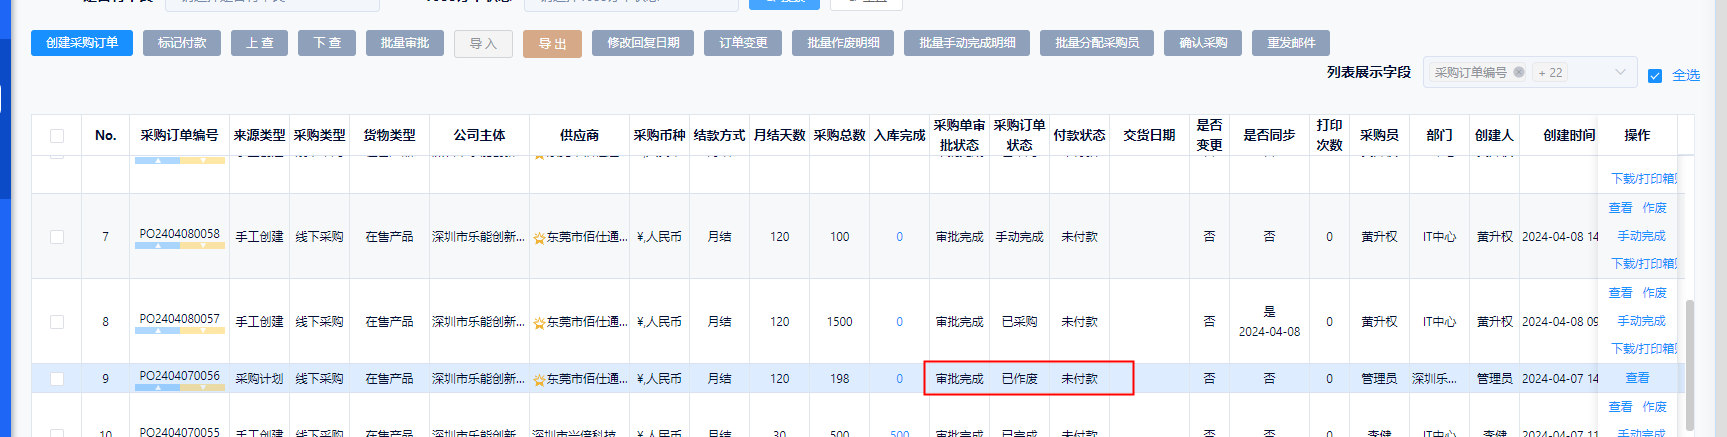Open 手动完成 link for order PO2404080058

click(1641, 236)
